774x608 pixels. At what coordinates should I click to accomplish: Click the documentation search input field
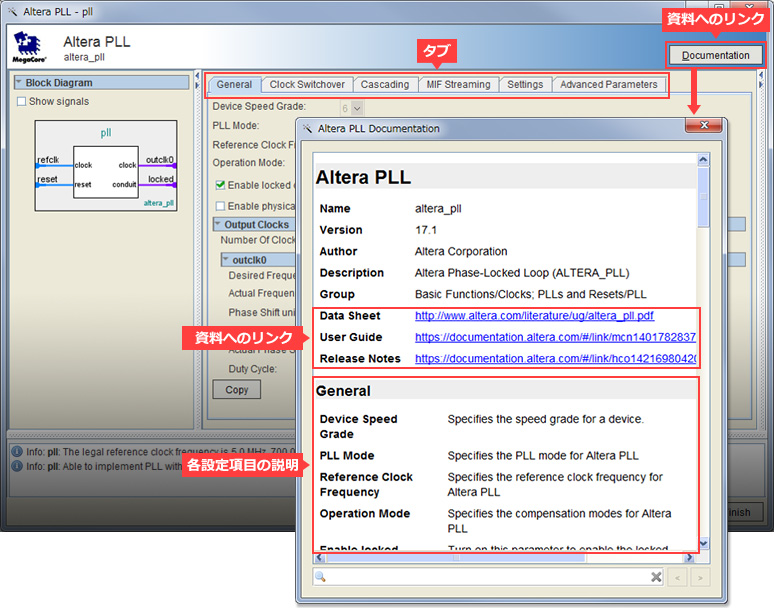click(489, 576)
